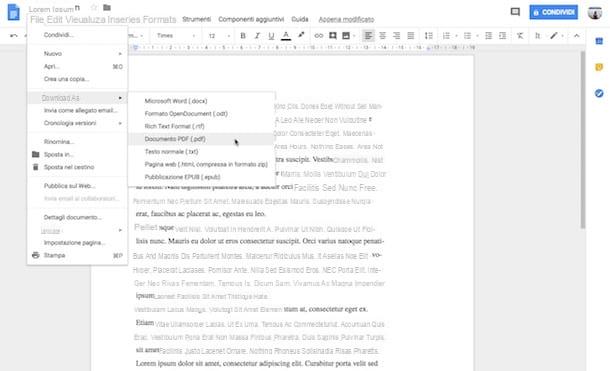
Task: Add a comment using the toolbar icon
Action: click(x=333, y=36)
